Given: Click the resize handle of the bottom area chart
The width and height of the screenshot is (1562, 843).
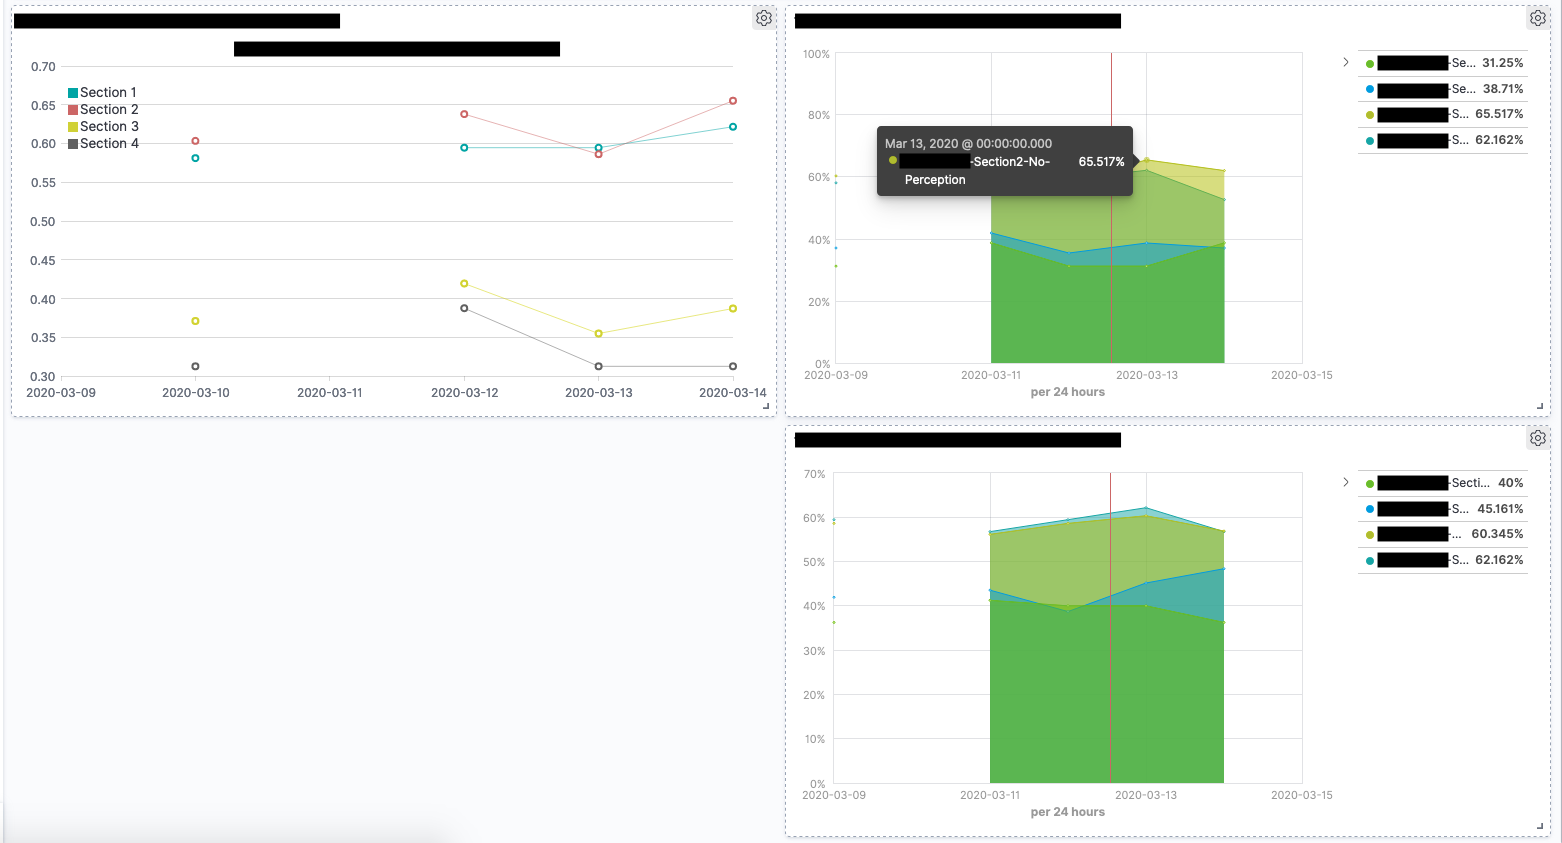Looking at the screenshot, I should 1539,824.
